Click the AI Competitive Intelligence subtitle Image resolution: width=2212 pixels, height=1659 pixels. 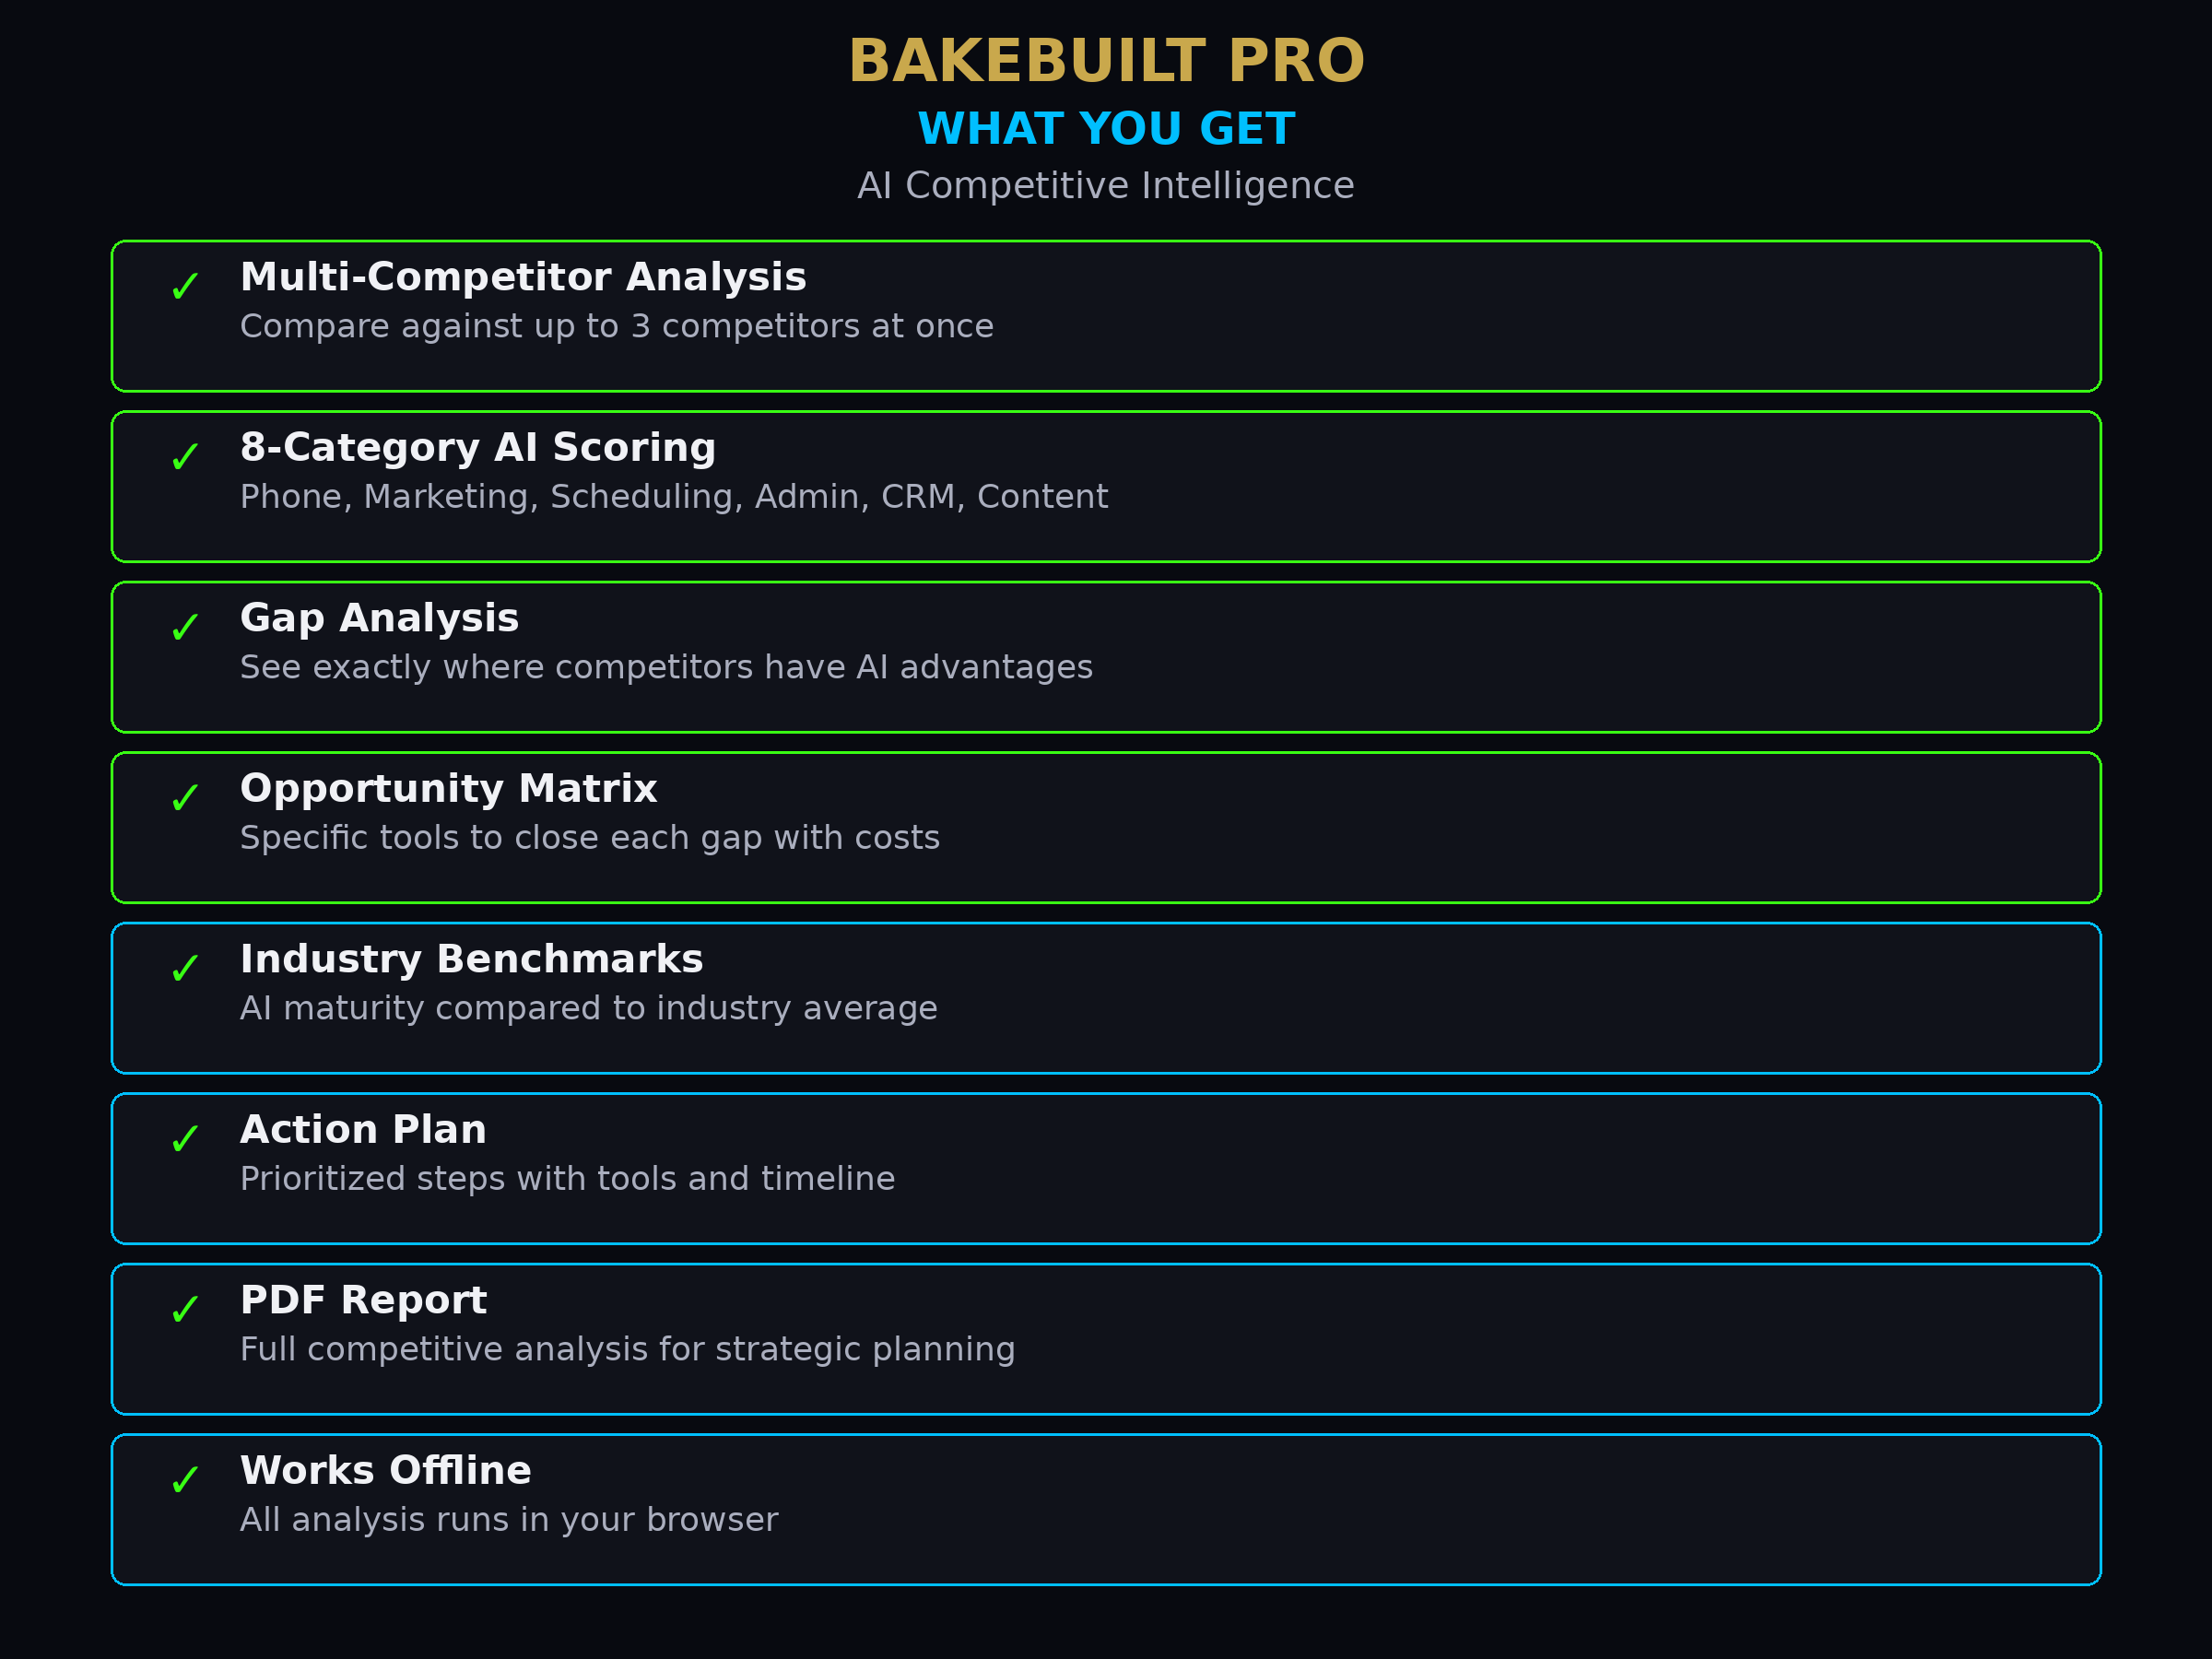tap(1106, 186)
